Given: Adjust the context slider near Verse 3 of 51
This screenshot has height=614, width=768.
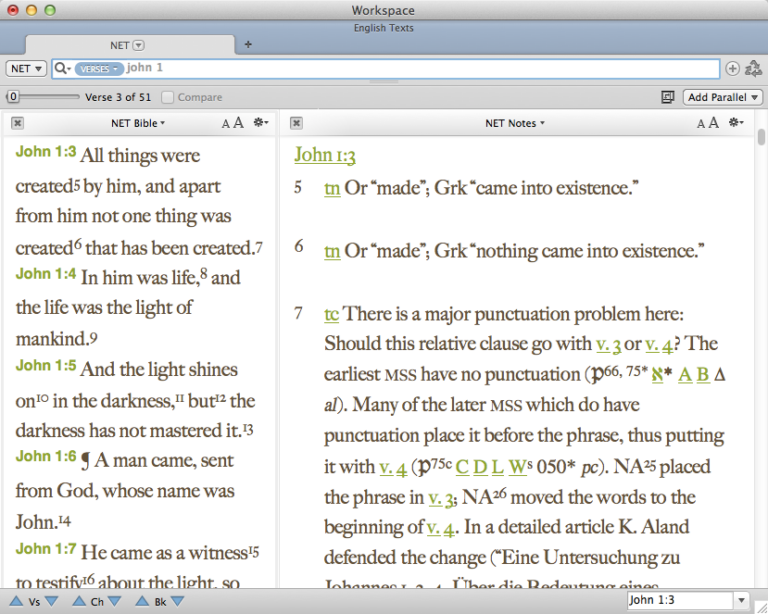Looking at the screenshot, I should point(42,97).
